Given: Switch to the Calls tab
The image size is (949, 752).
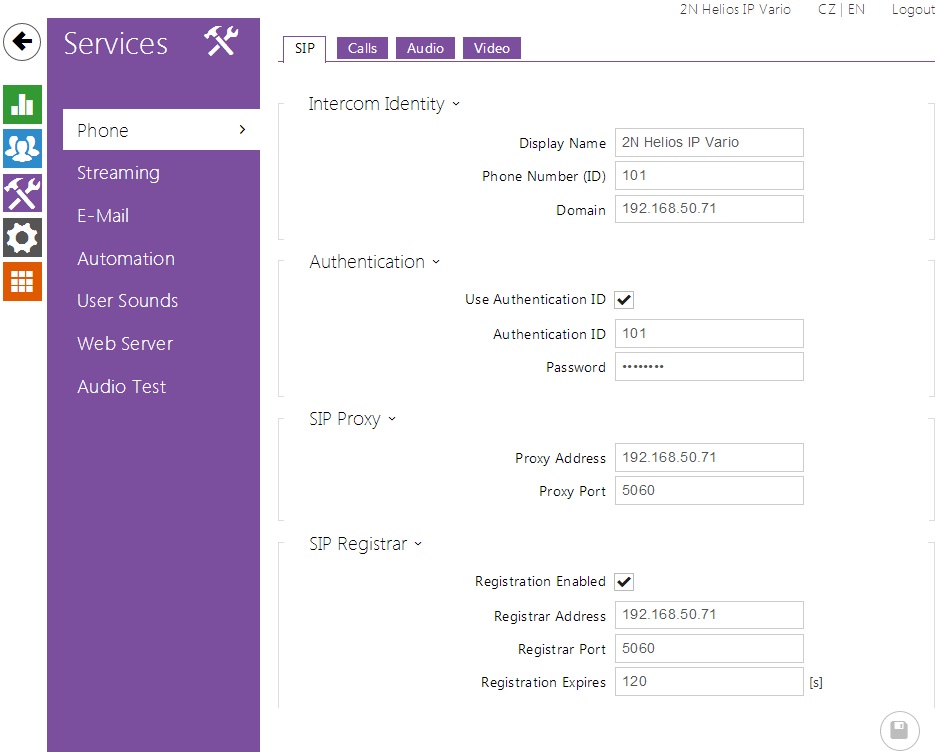Looking at the screenshot, I should coord(362,48).
